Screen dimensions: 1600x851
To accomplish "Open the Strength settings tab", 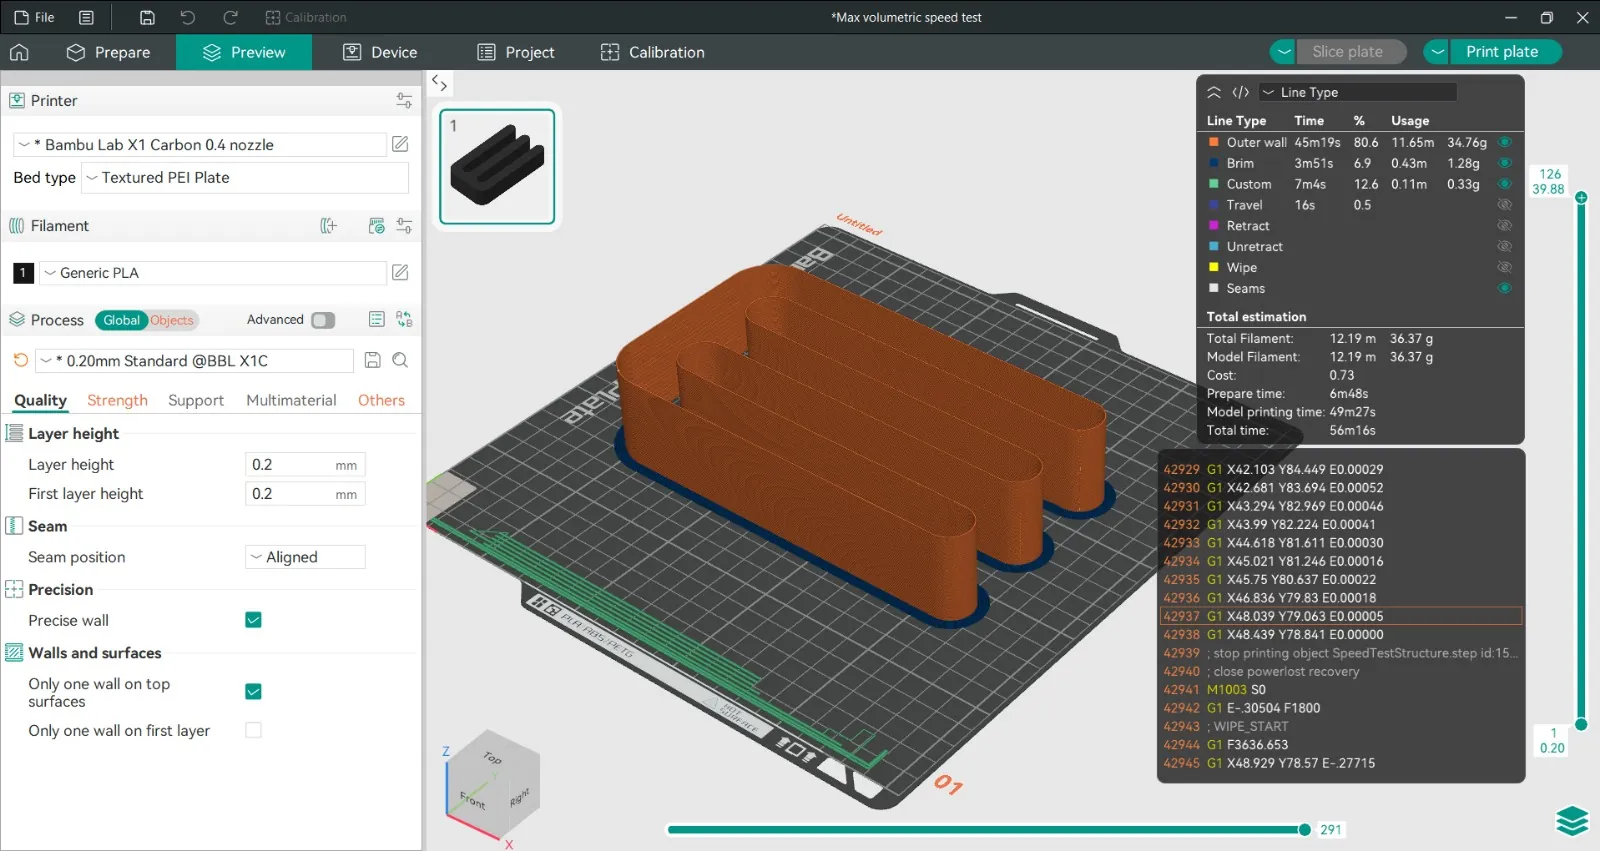I will pos(117,400).
